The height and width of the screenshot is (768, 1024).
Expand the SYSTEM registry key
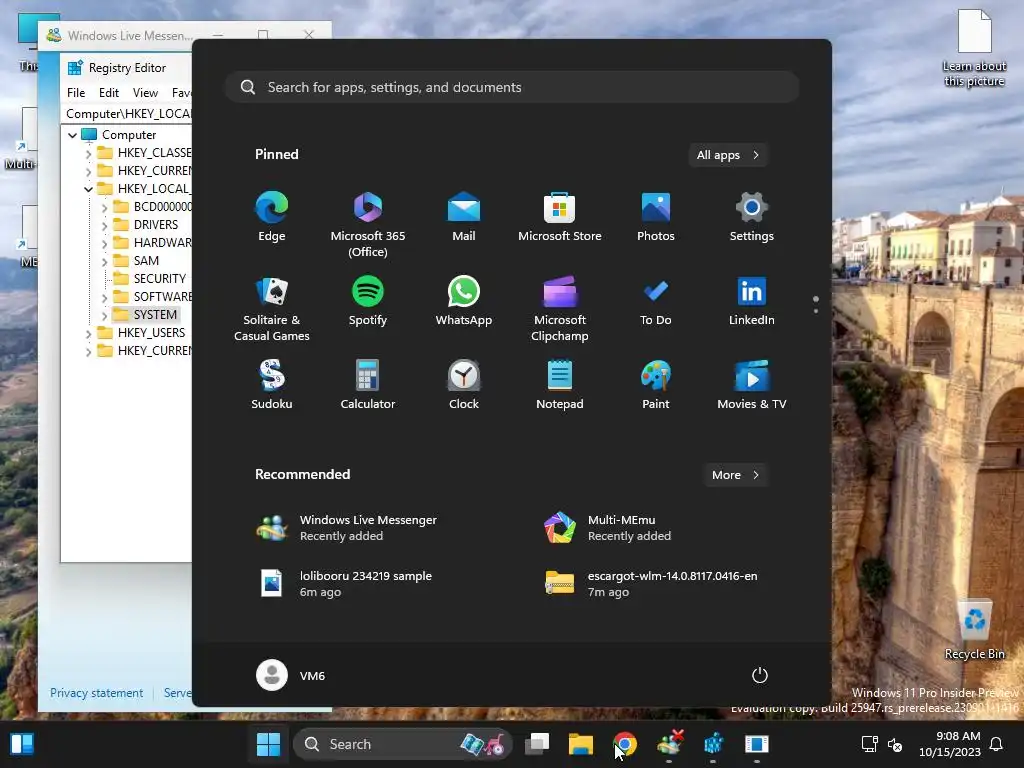pos(104,315)
